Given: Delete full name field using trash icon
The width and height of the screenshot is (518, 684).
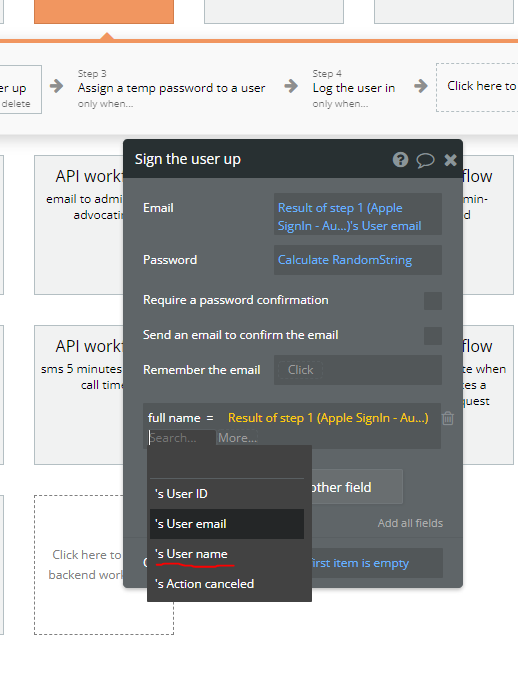Looking at the screenshot, I should [448, 418].
